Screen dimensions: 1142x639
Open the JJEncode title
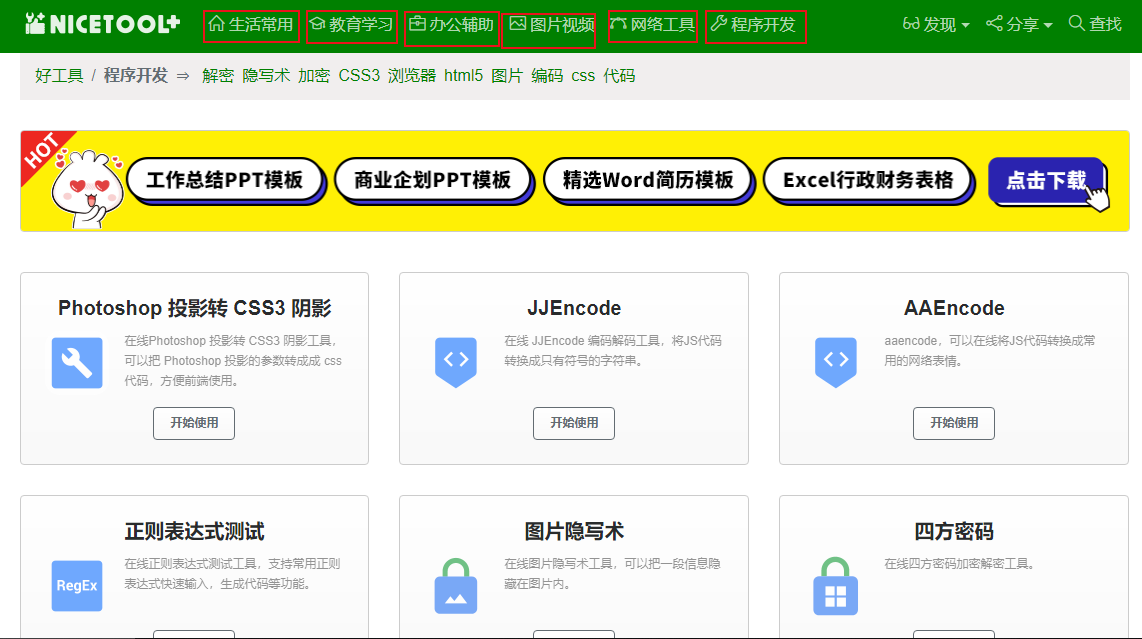[574, 308]
